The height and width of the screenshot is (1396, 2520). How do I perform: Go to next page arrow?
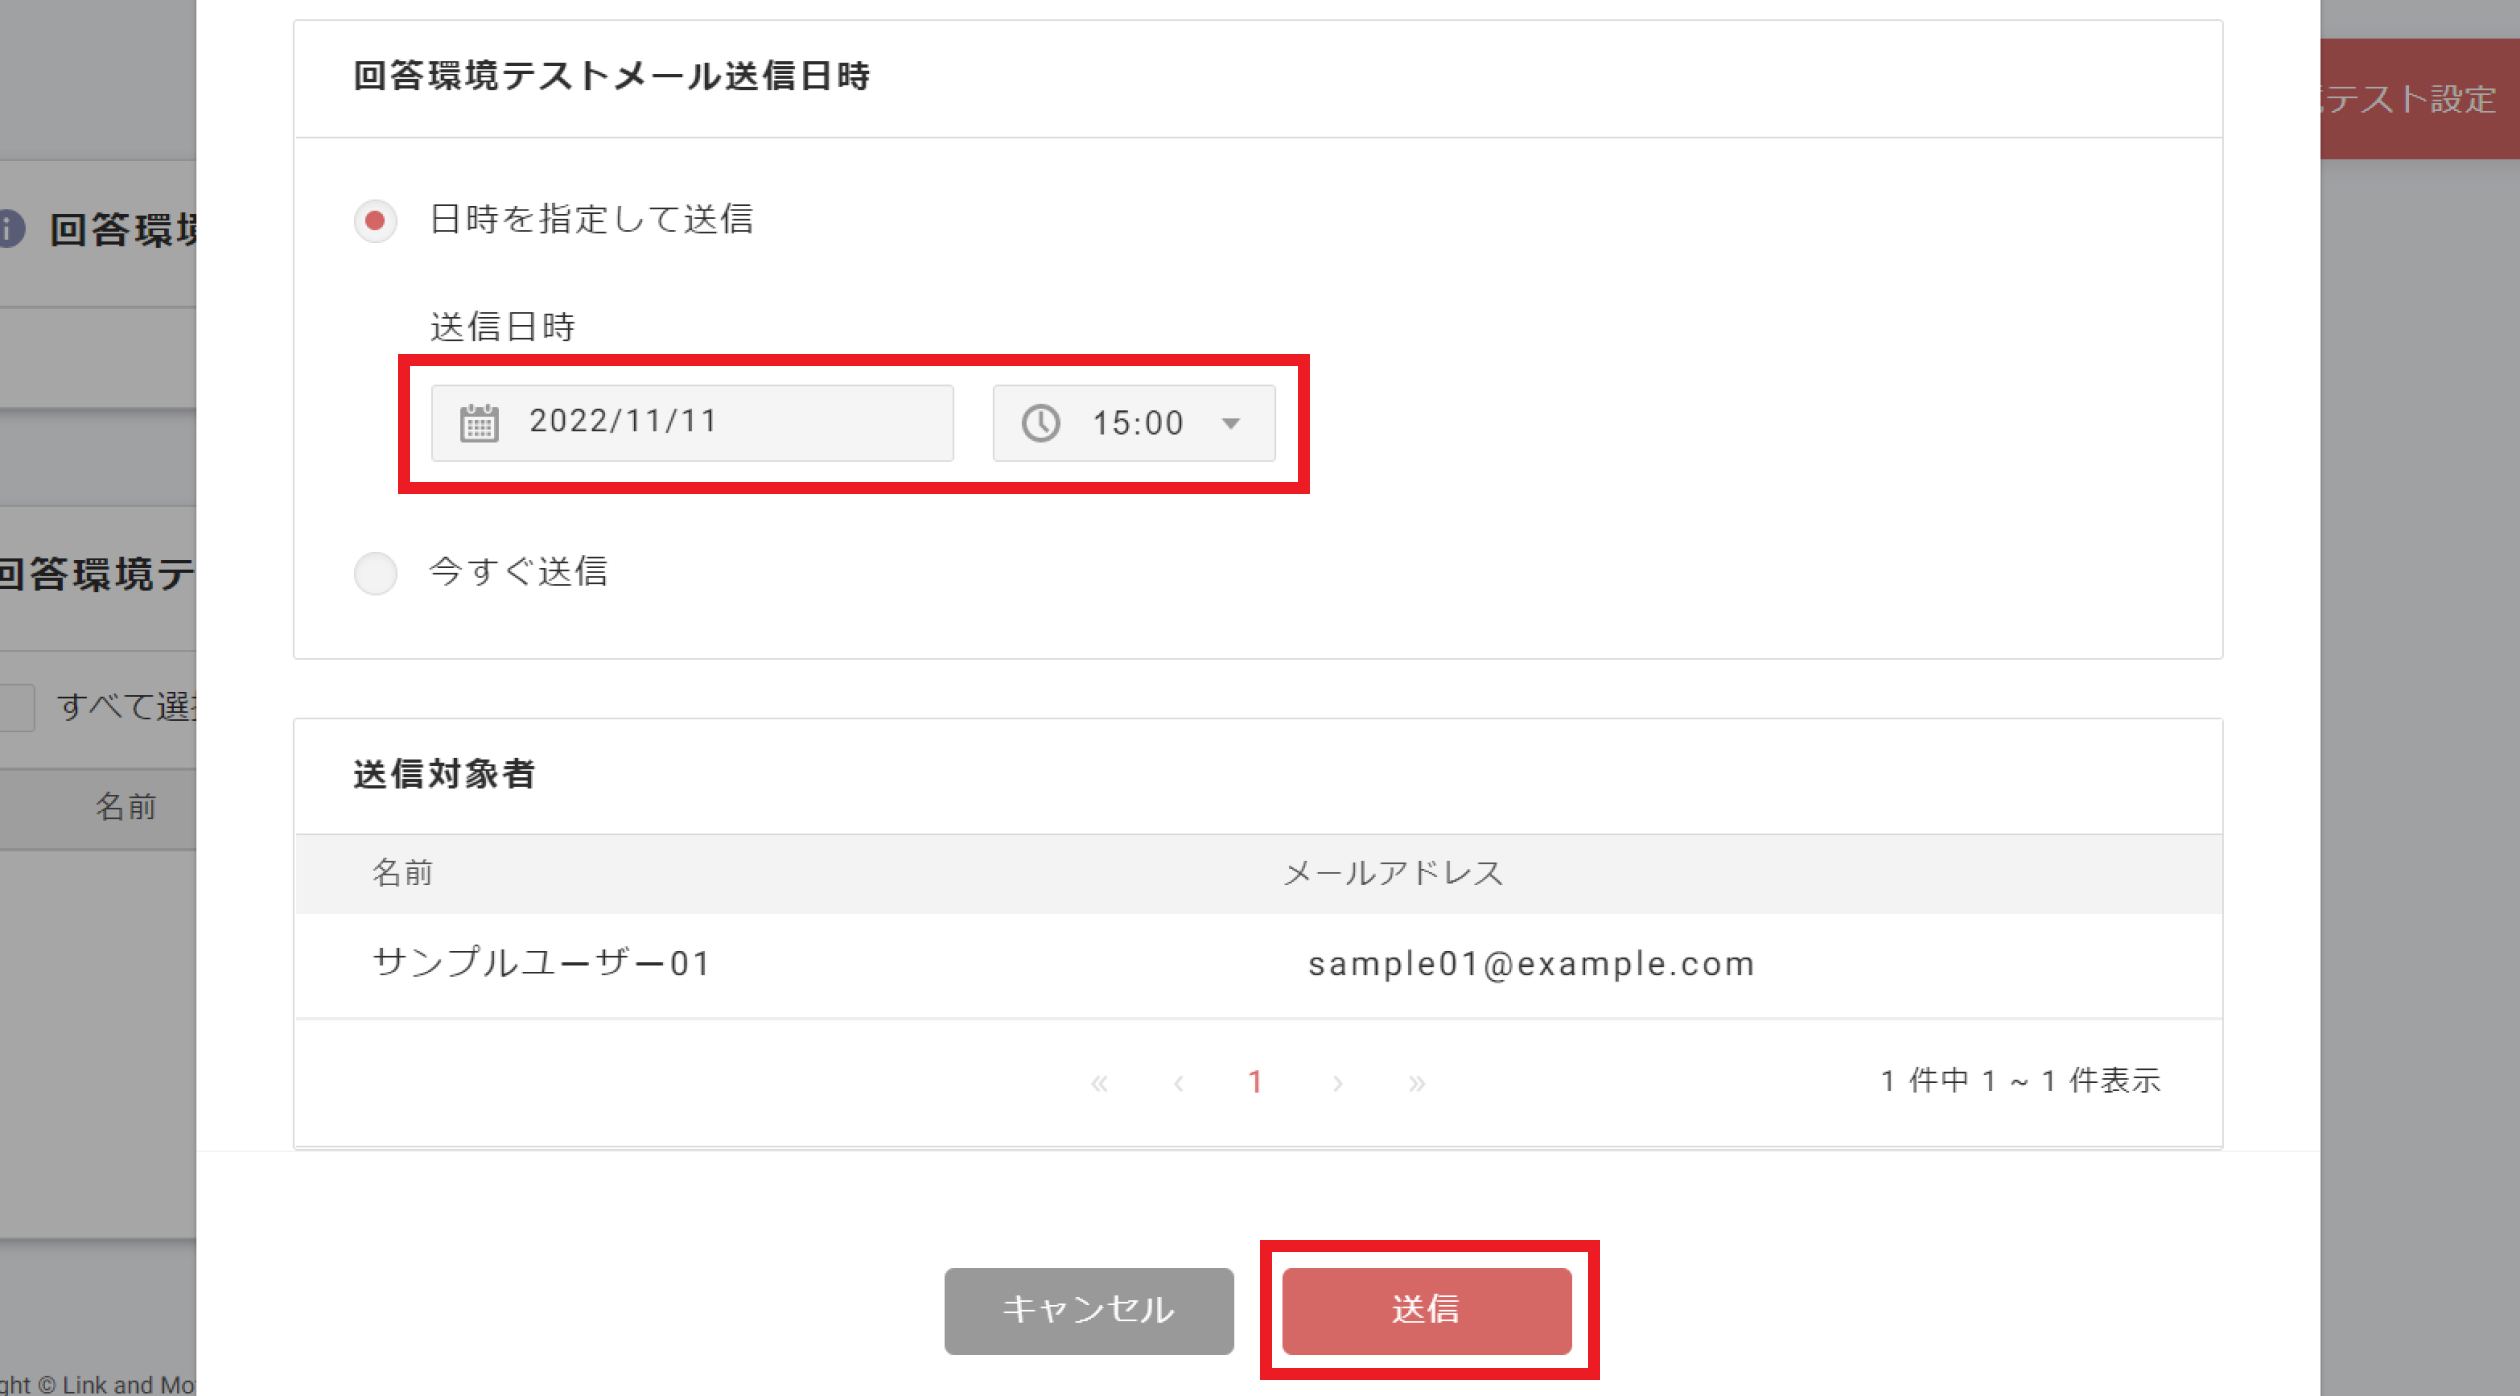pos(1337,1083)
